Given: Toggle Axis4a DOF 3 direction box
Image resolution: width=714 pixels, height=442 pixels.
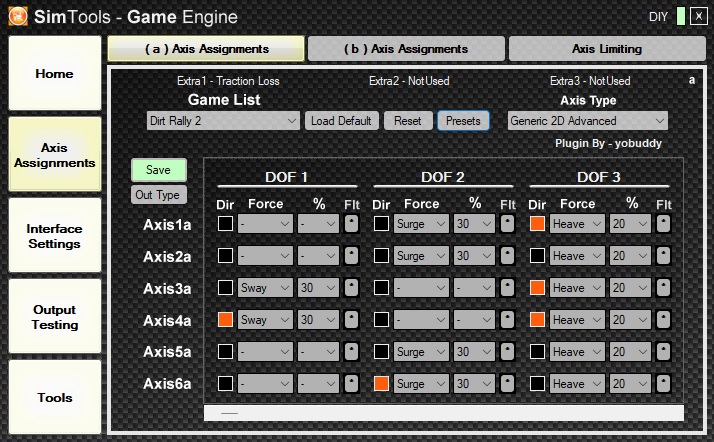Looking at the screenshot, I should pyautogui.click(x=537, y=320).
